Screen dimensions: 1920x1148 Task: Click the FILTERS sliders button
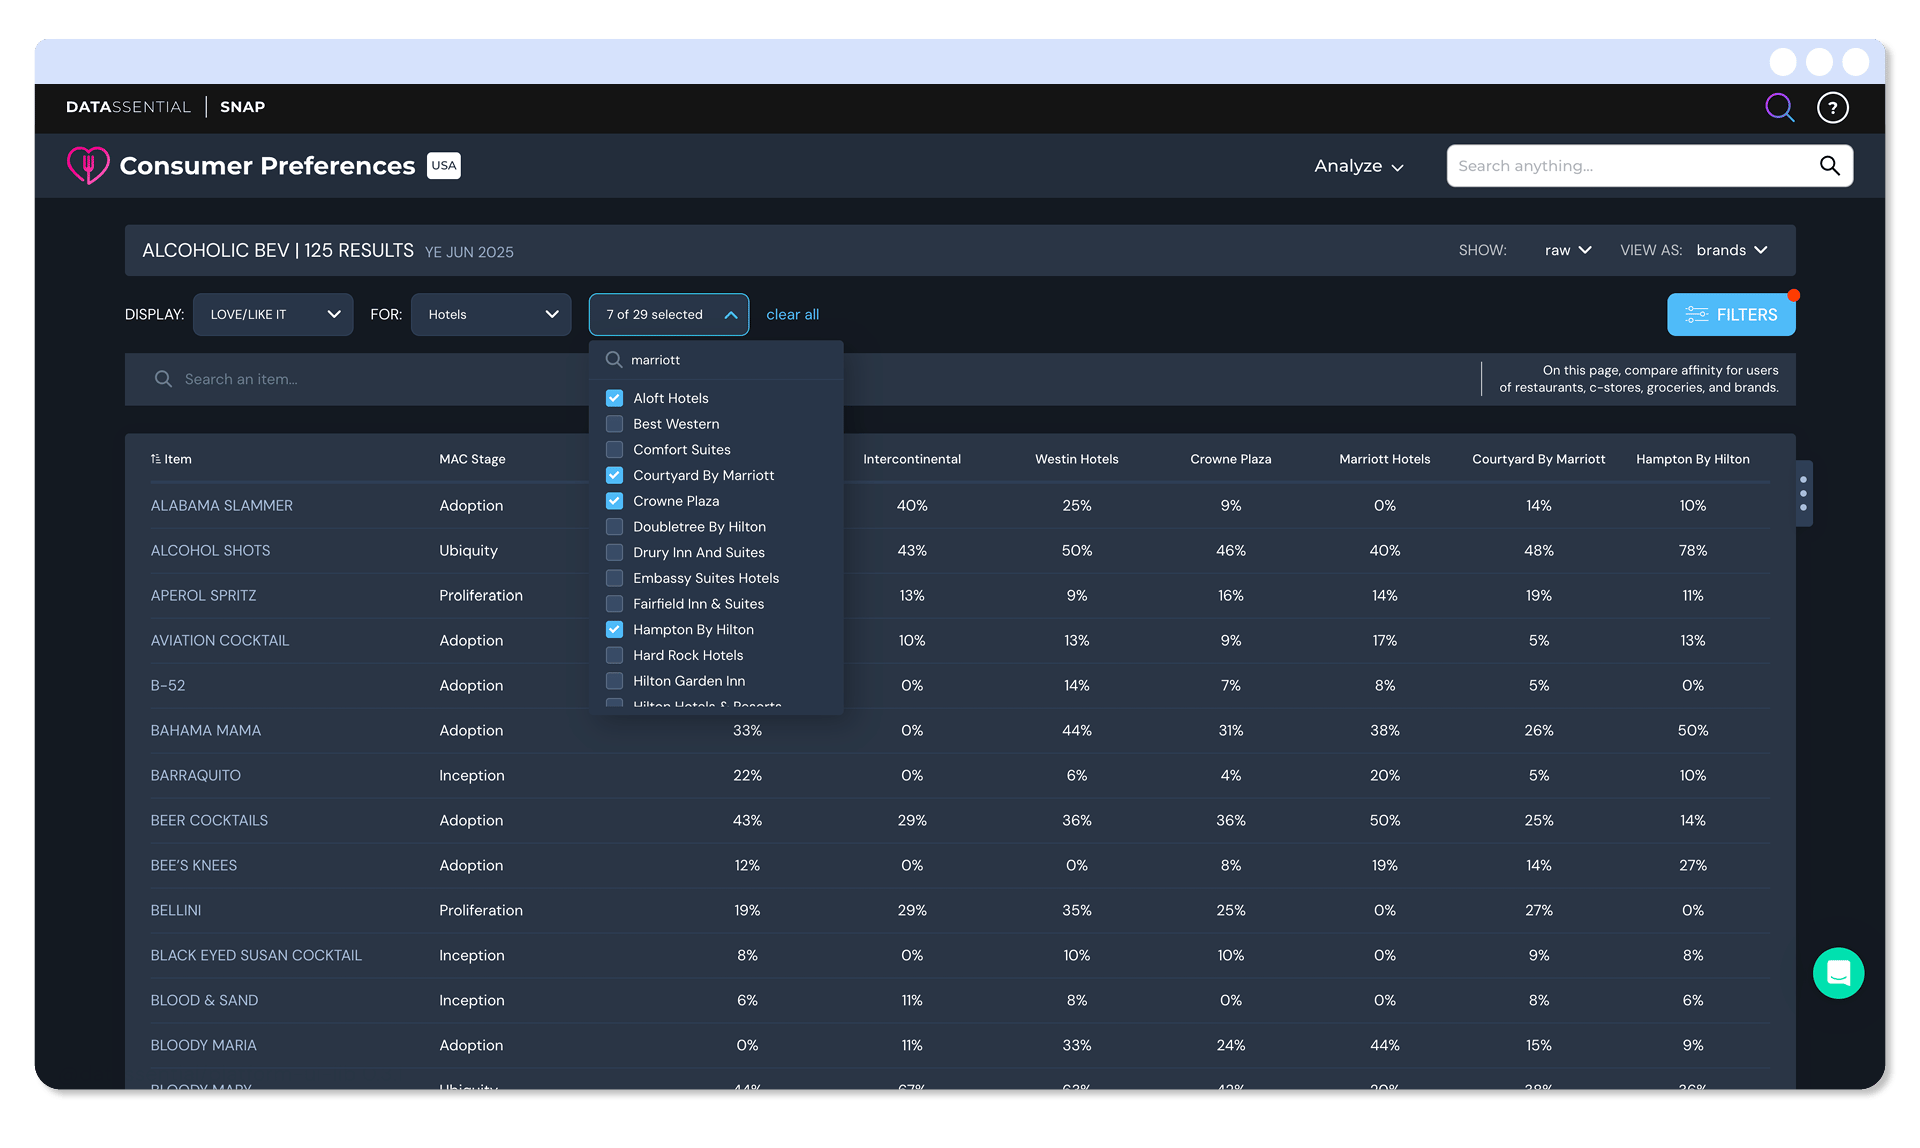(1731, 315)
